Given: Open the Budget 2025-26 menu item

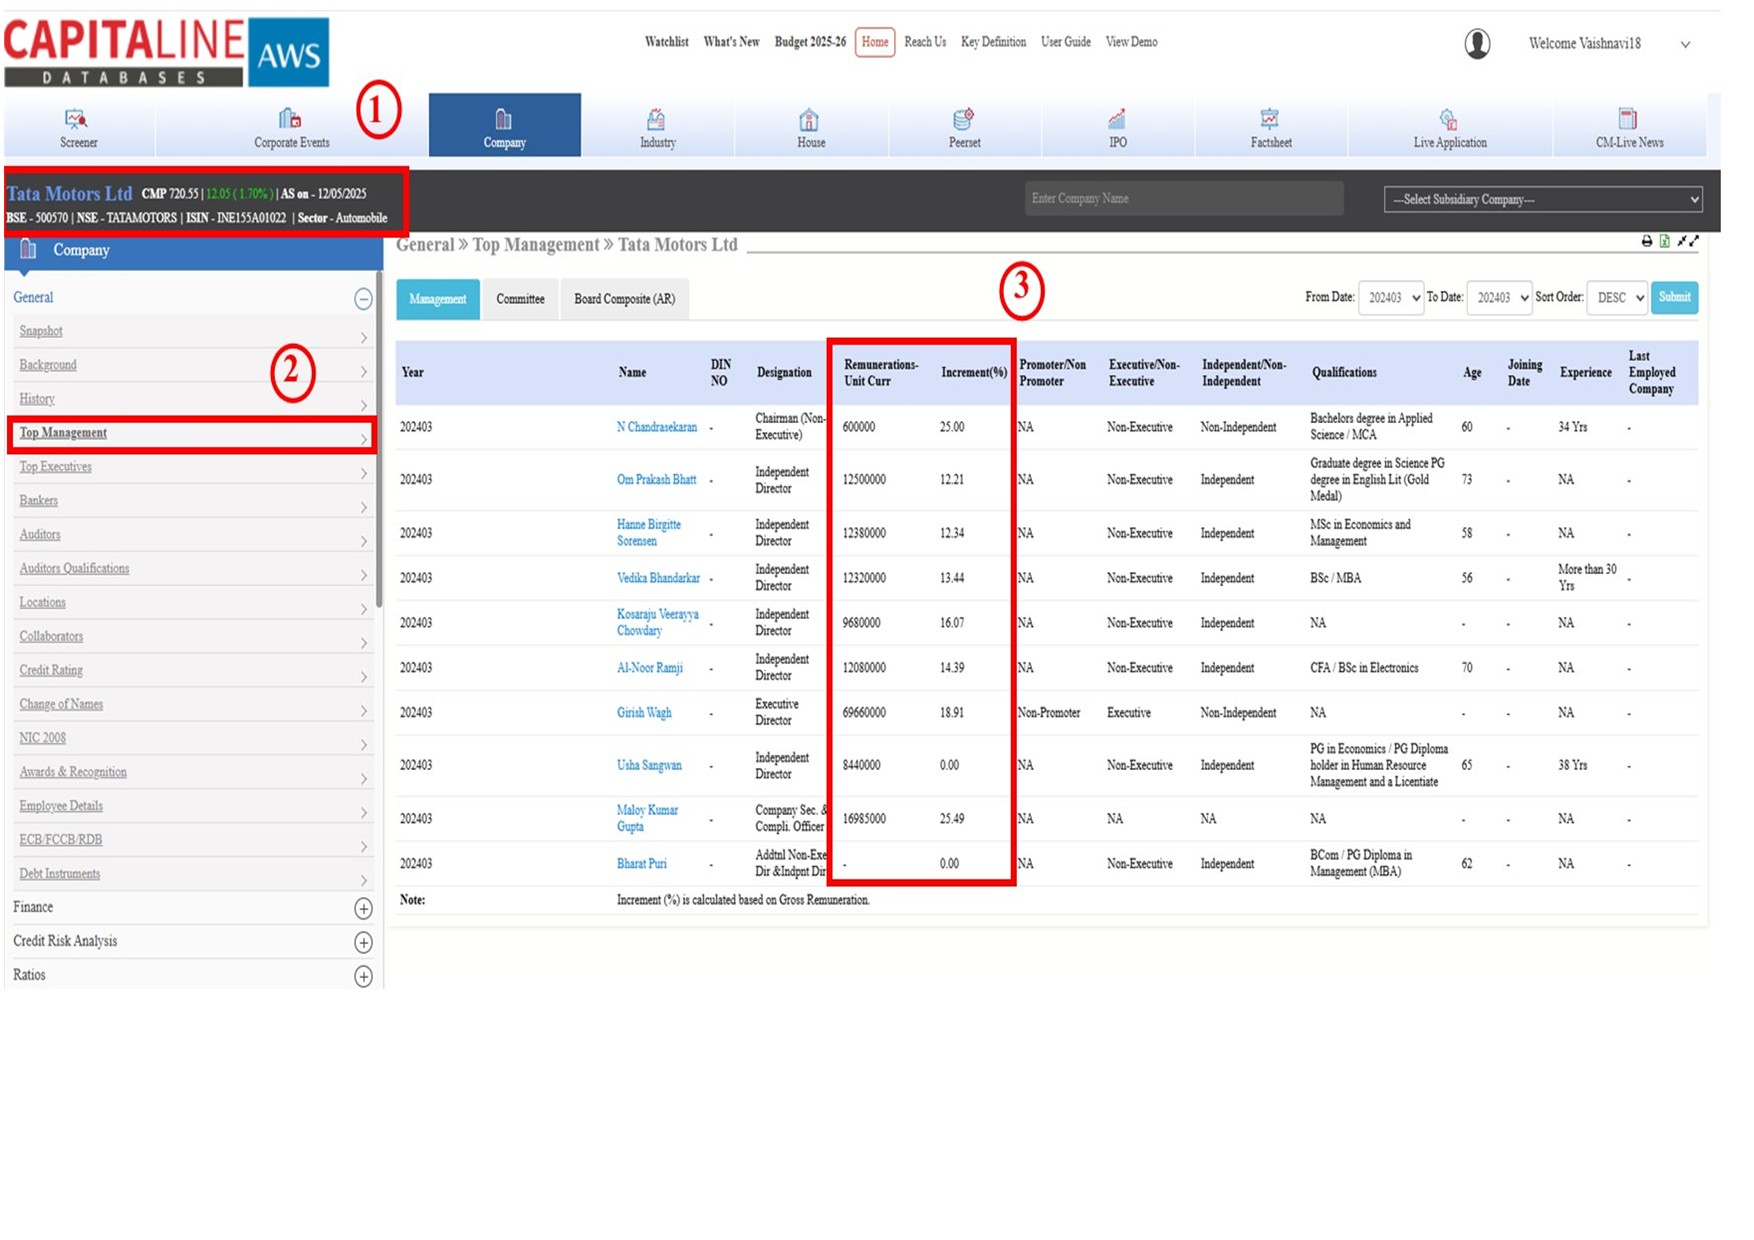Looking at the screenshot, I should 810,42.
